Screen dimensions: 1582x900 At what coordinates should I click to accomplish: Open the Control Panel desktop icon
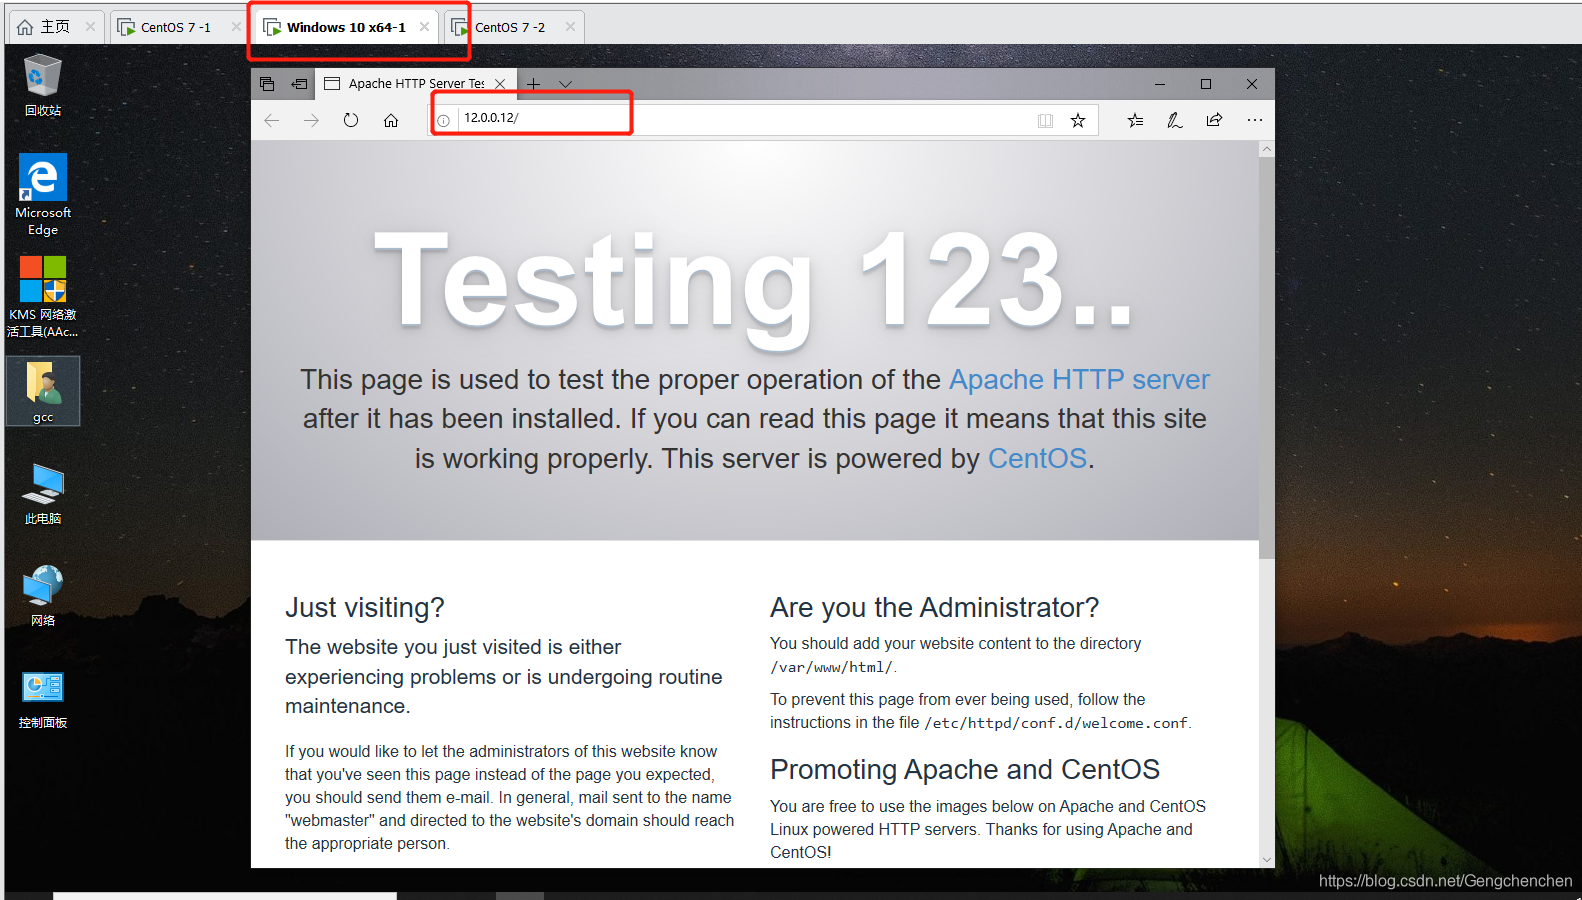[43, 699]
